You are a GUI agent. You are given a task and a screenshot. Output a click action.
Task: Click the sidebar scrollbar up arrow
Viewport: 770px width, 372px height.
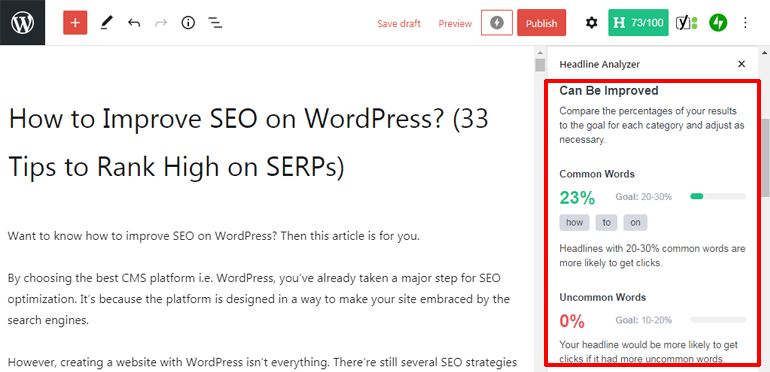click(x=765, y=52)
